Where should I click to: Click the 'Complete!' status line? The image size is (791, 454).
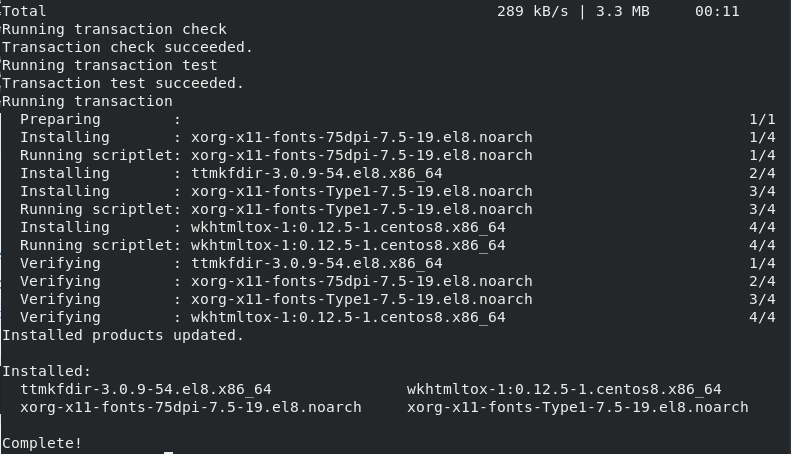(42, 443)
